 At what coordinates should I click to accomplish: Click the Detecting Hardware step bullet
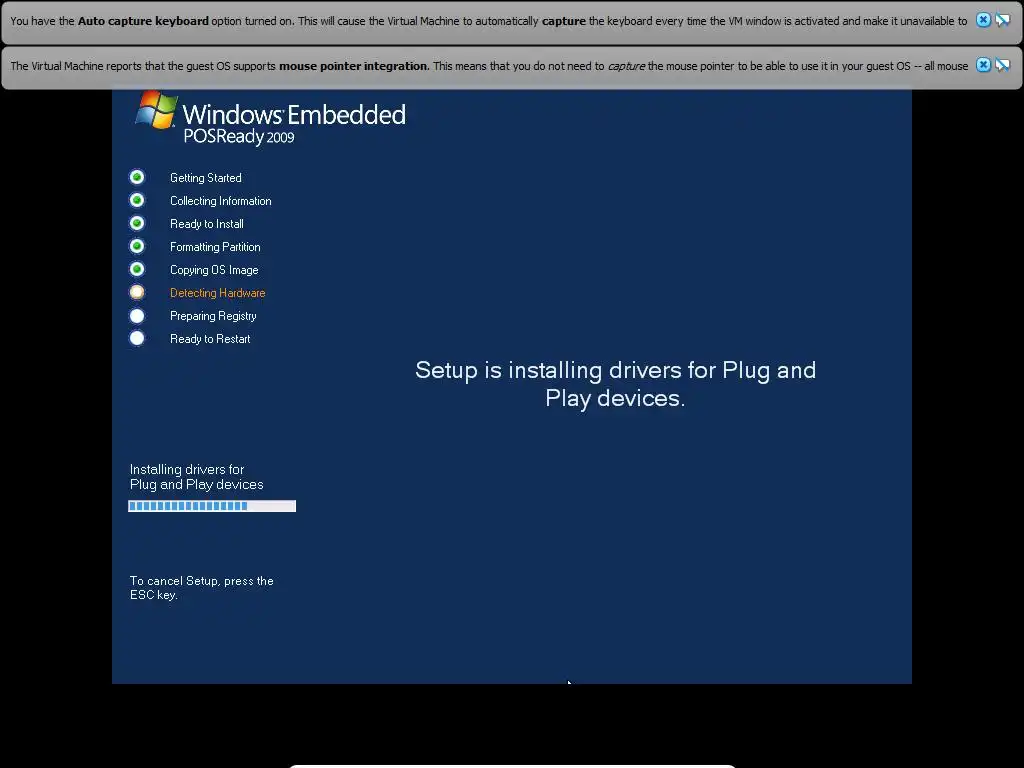point(137,292)
